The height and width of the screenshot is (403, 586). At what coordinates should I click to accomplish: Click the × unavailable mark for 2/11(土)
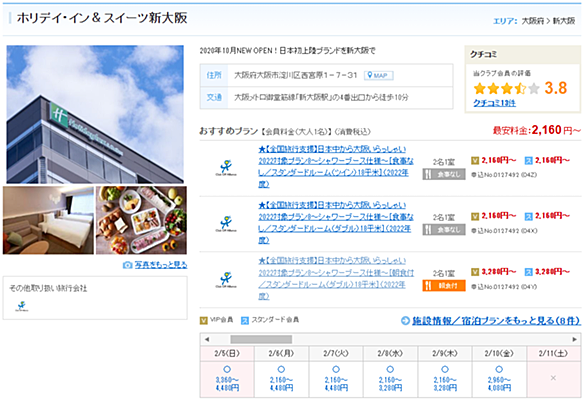click(x=553, y=378)
